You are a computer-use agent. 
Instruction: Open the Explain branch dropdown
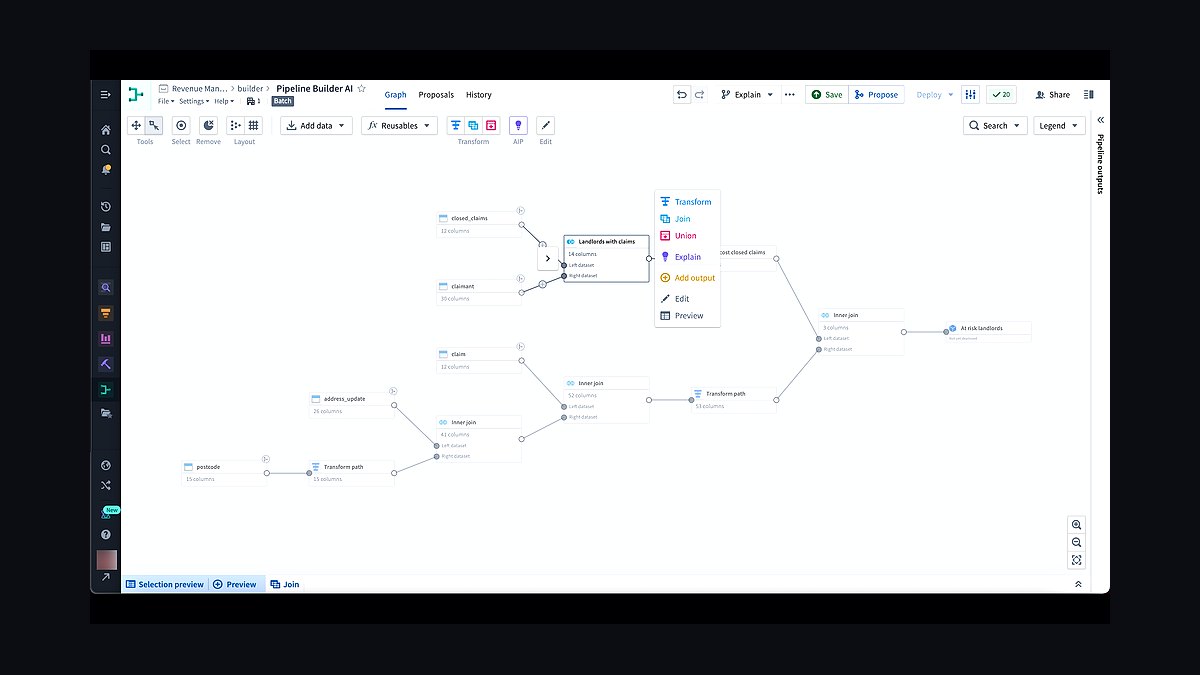(x=747, y=95)
